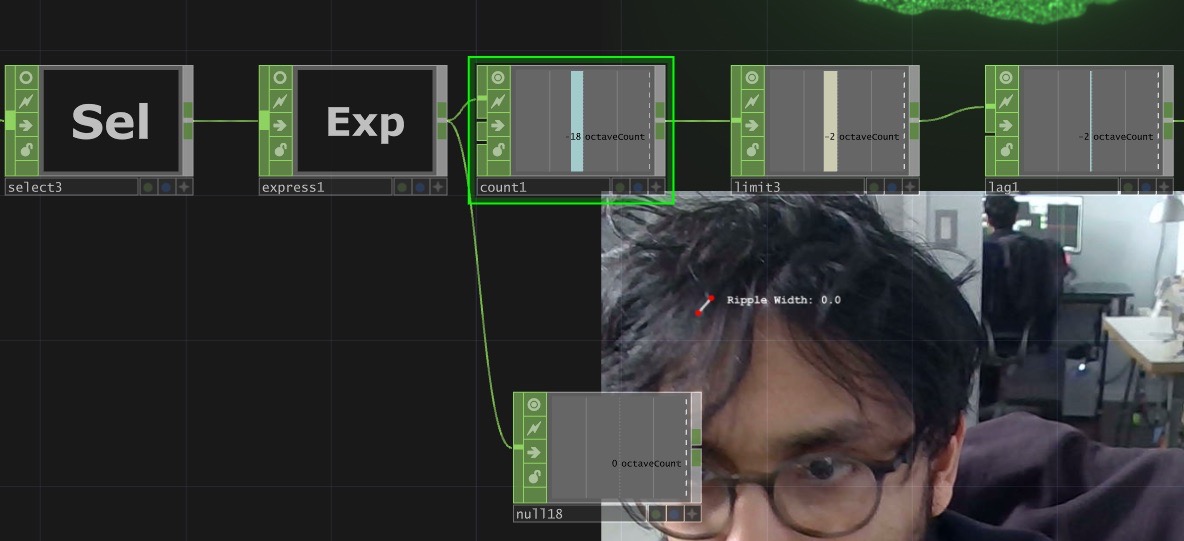Click the output connector of limit3

[x=914, y=120]
